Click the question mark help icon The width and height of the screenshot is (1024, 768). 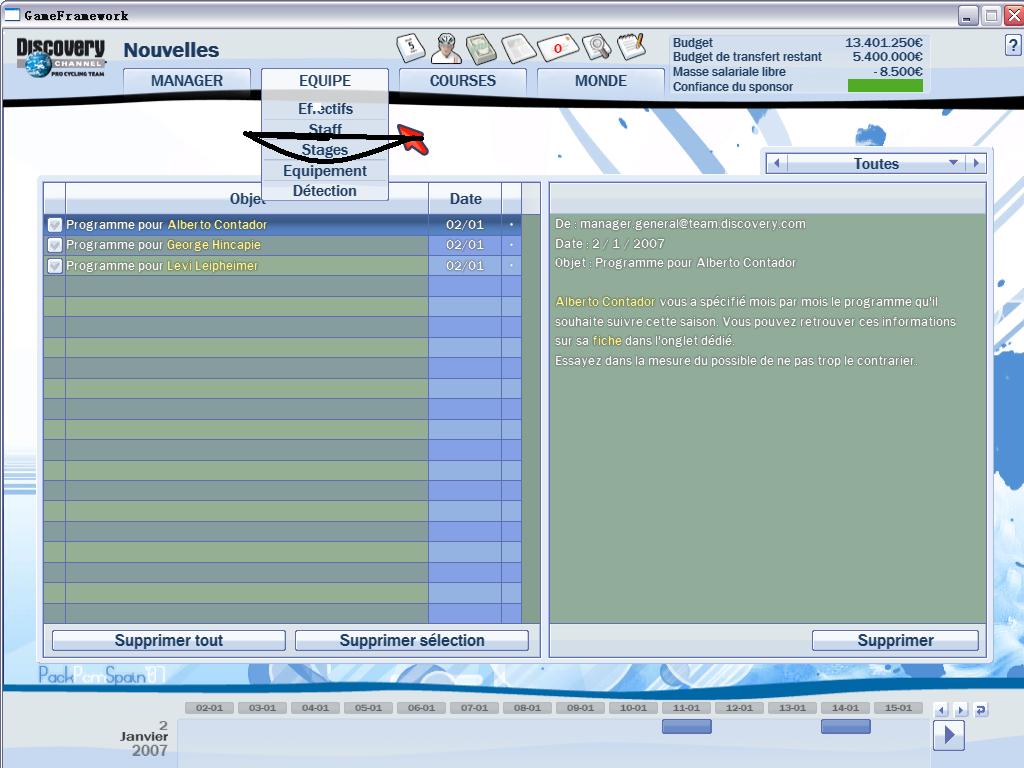point(1013,46)
